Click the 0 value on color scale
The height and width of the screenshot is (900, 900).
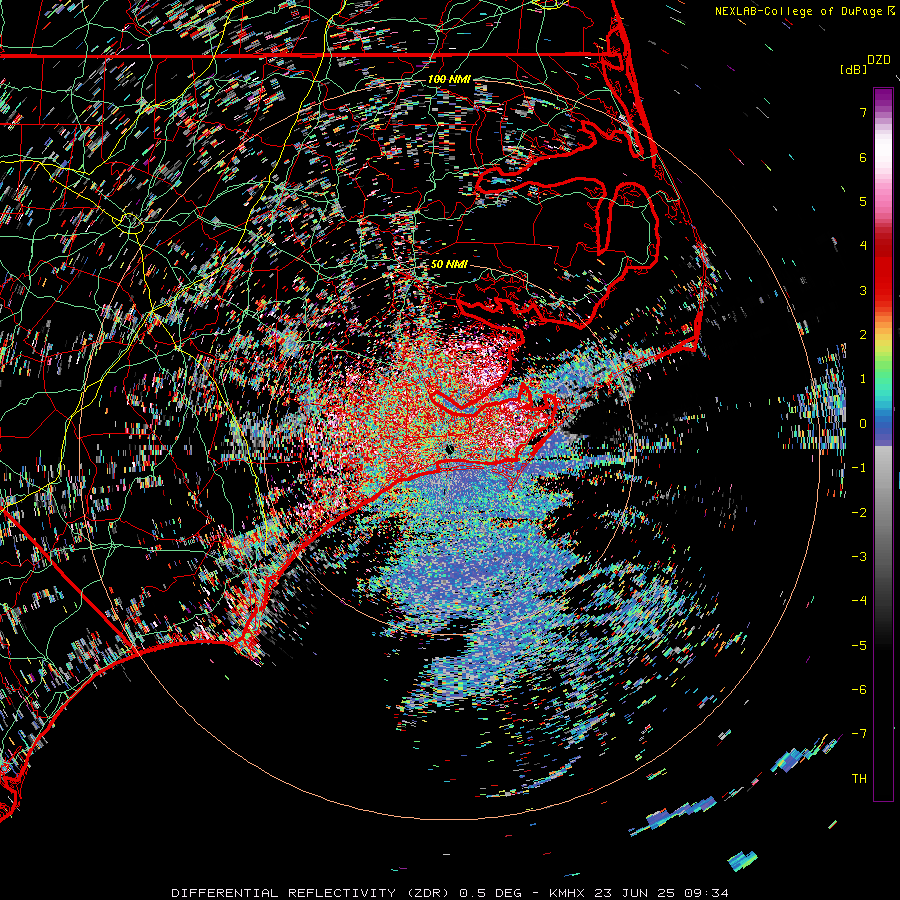[x=863, y=424]
